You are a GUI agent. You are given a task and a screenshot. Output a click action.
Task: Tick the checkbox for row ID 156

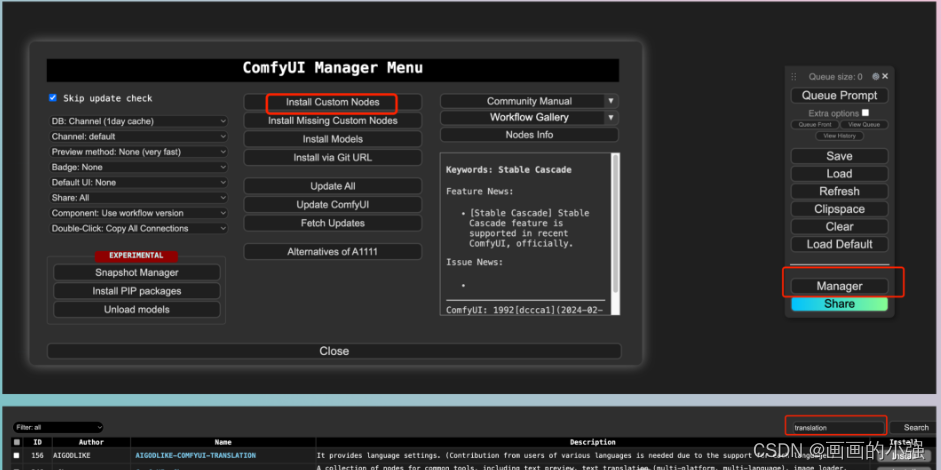point(17,456)
